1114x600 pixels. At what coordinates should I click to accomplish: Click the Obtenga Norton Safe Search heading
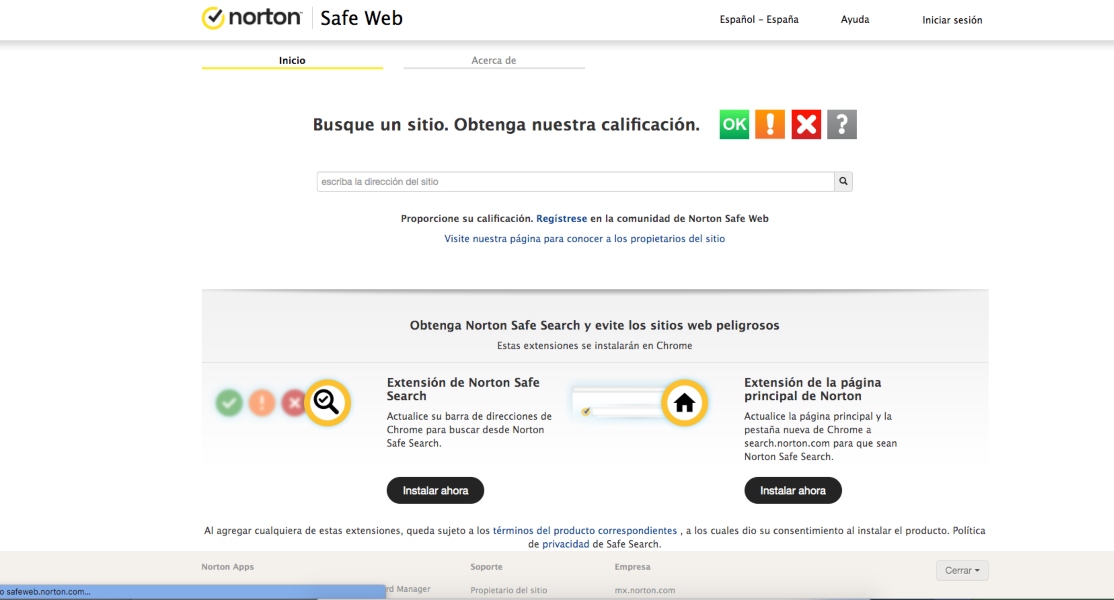click(595, 325)
